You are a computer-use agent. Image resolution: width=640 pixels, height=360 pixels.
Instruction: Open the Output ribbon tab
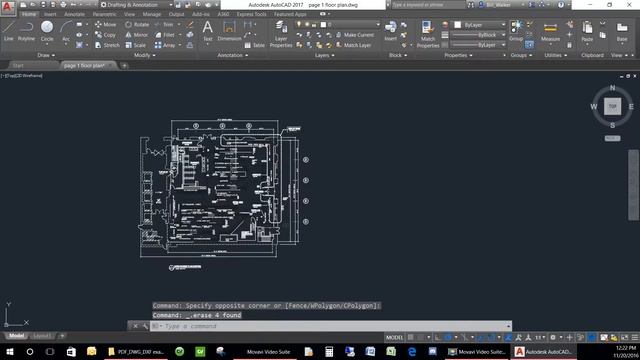176,14
